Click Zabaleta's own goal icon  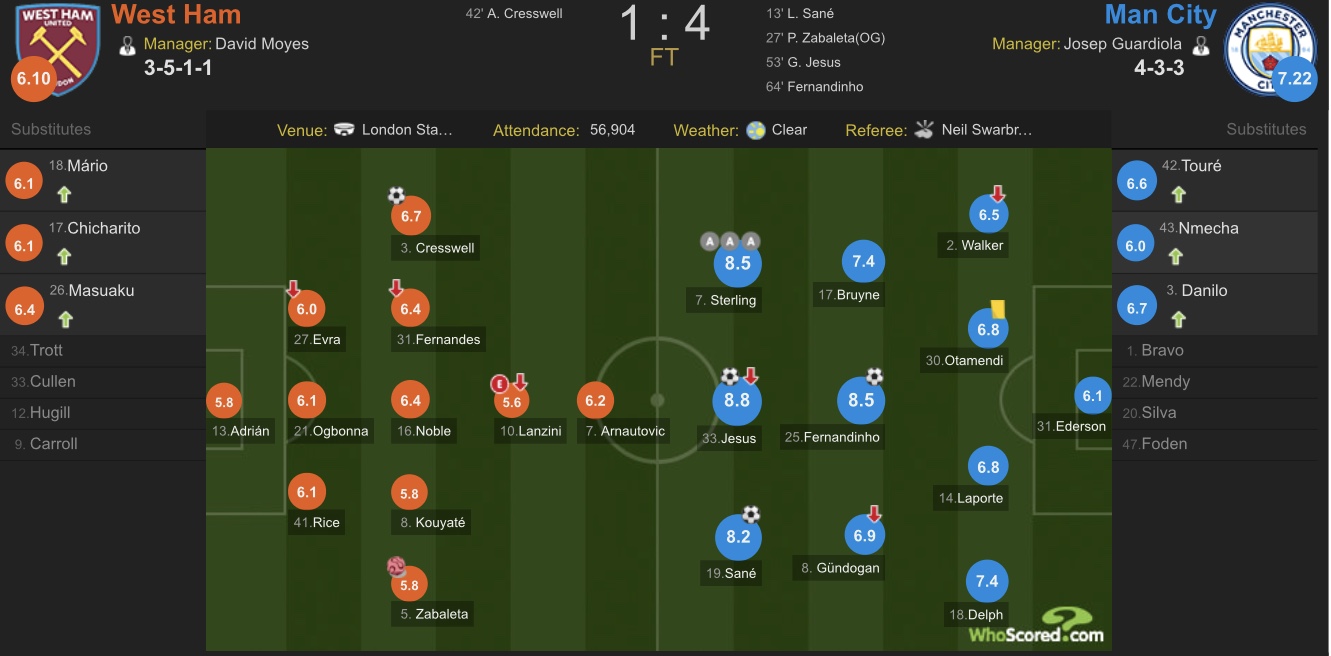point(397,567)
